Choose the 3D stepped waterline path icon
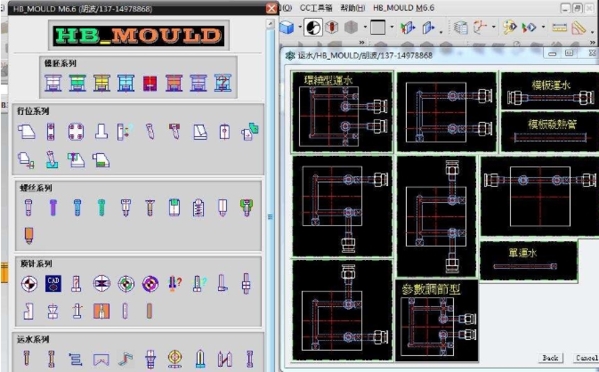 125,359
